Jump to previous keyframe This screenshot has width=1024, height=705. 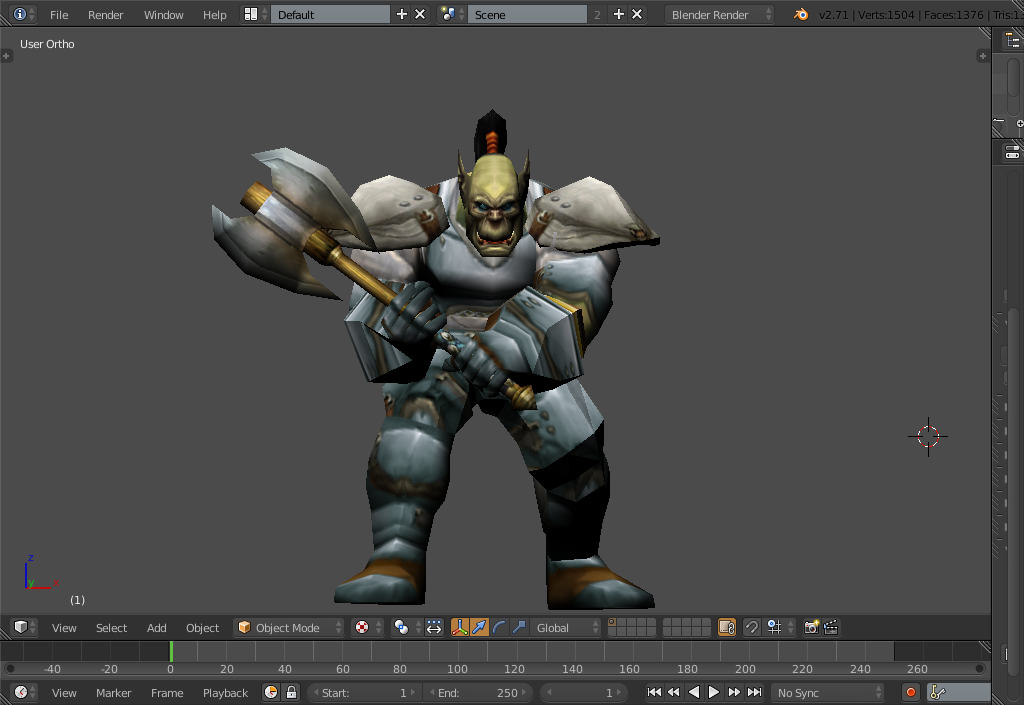point(673,692)
